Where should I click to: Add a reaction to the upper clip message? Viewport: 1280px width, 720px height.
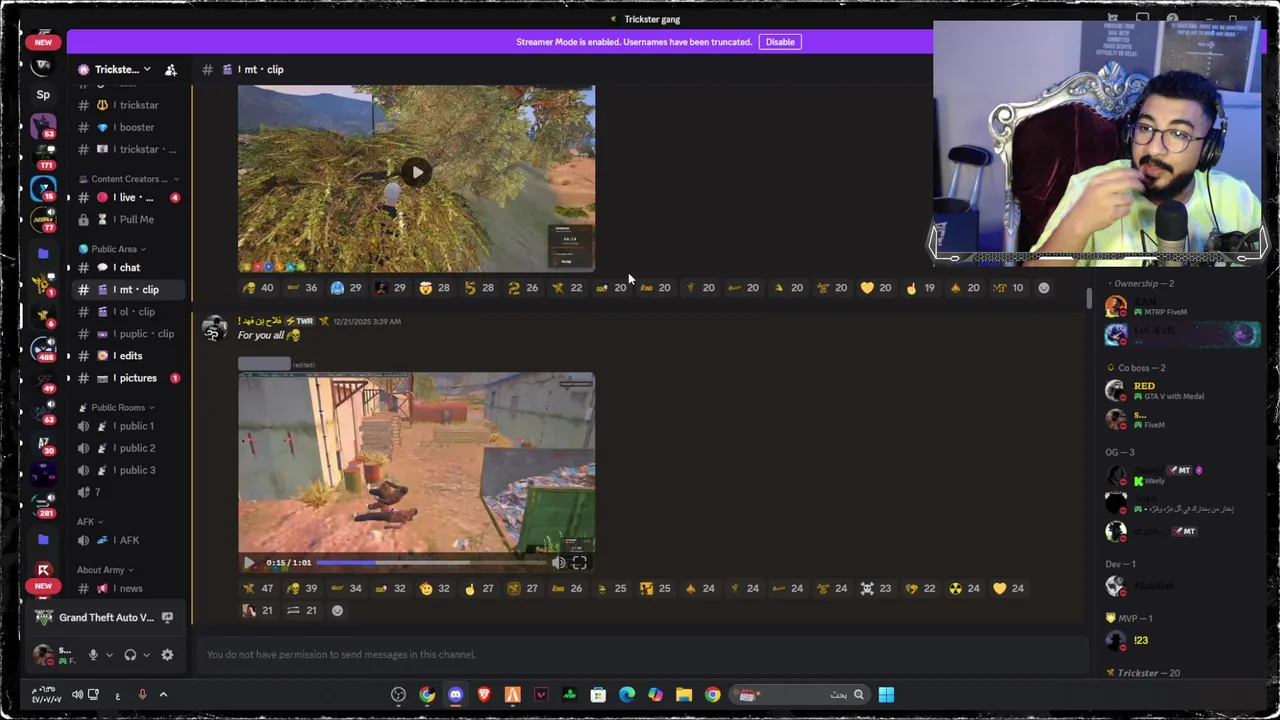pos(1044,288)
